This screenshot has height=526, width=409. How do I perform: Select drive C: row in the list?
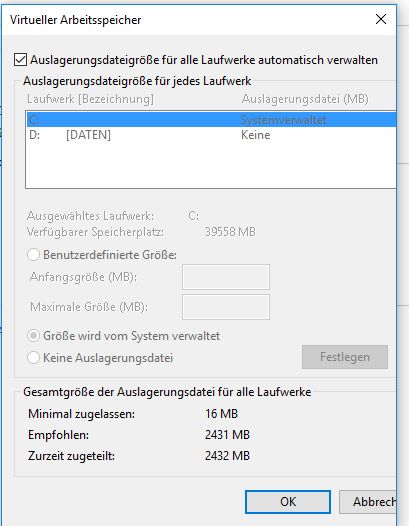point(211,120)
